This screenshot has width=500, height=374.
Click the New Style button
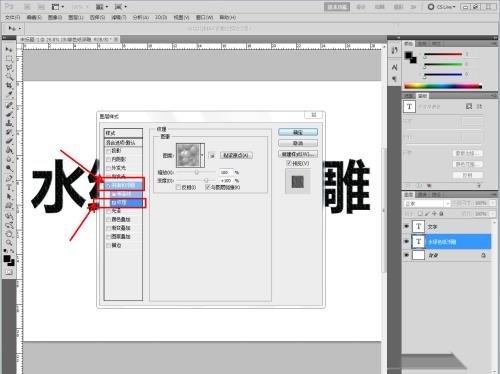coord(298,154)
